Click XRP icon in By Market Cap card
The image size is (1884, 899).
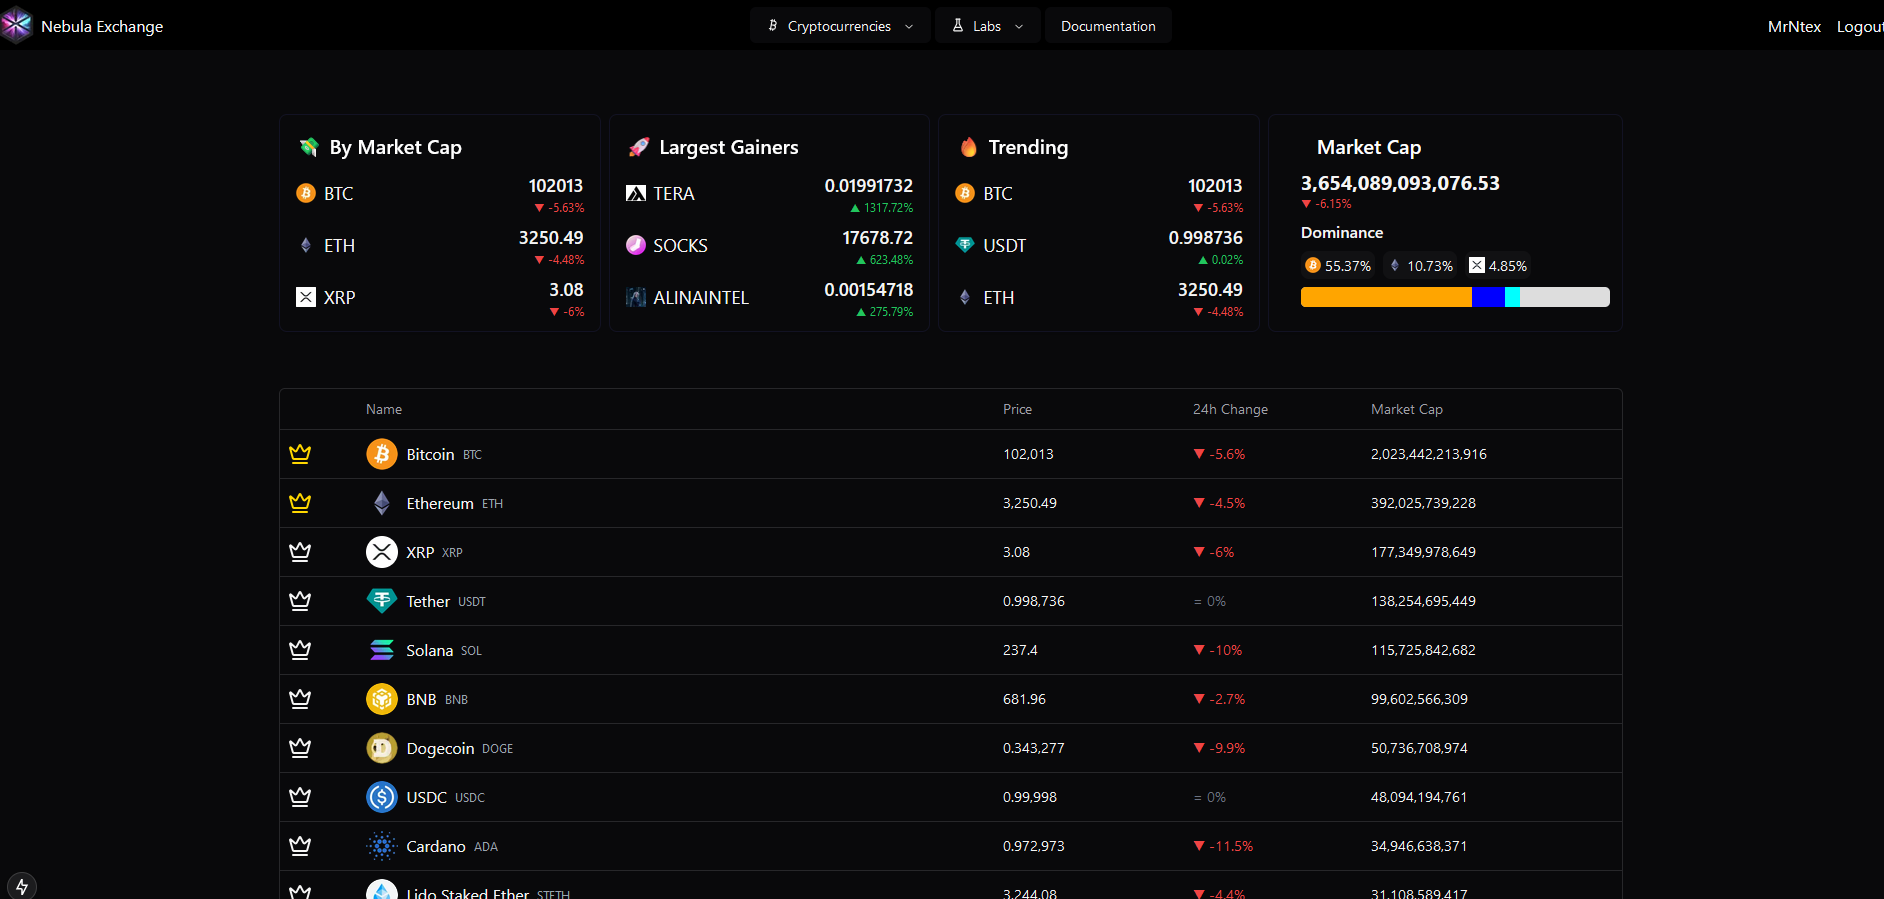tap(306, 297)
